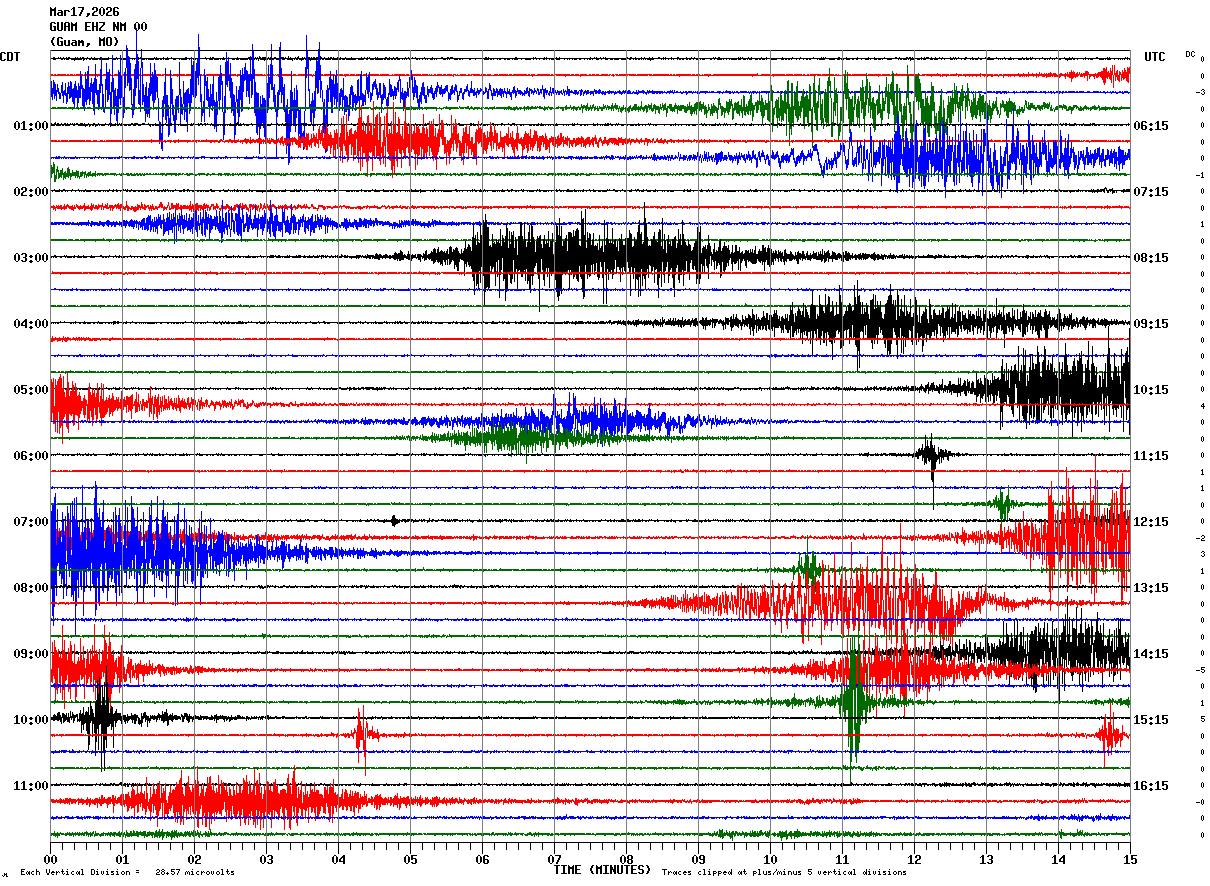The height and width of the screenshot is (886, 1210).
Task: Click the 12:15 UTC row label
Action: coord(1151,522)
